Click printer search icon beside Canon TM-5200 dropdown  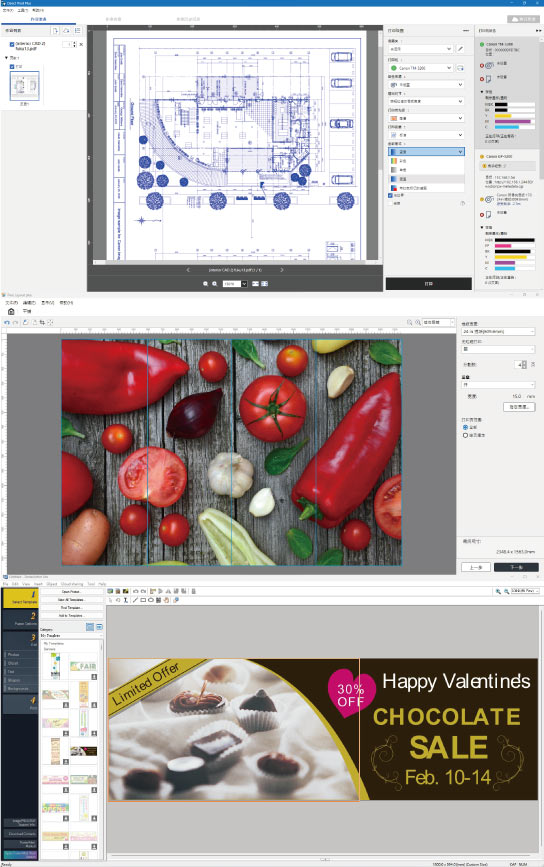pyautogui.click(x=460, y=68)
